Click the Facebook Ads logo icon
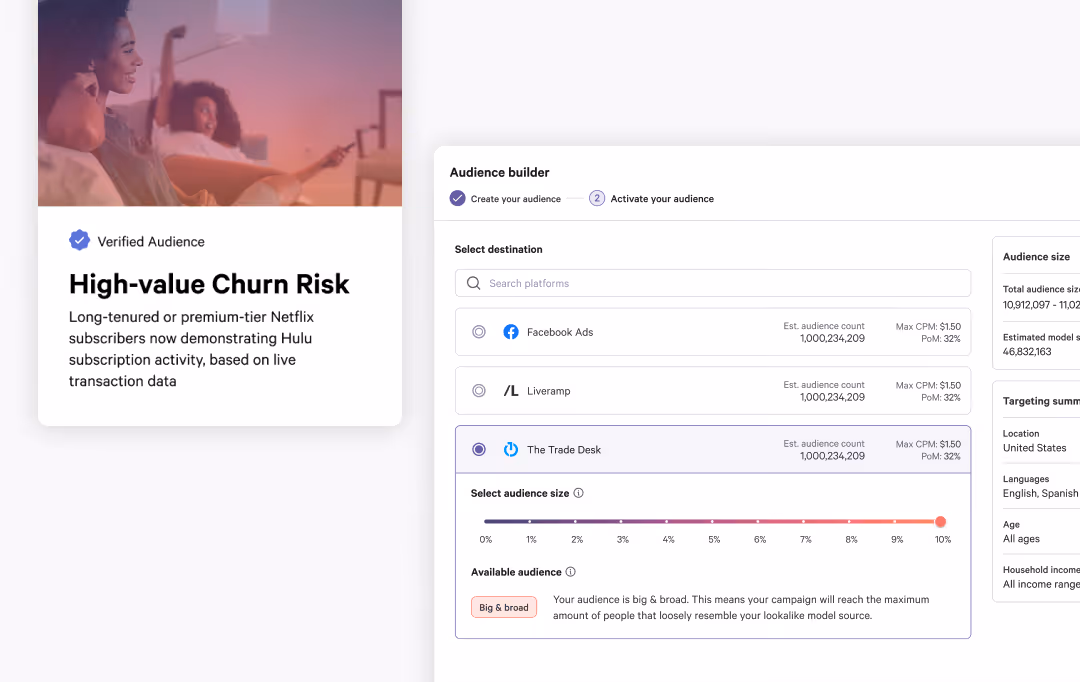 (510, 332)
